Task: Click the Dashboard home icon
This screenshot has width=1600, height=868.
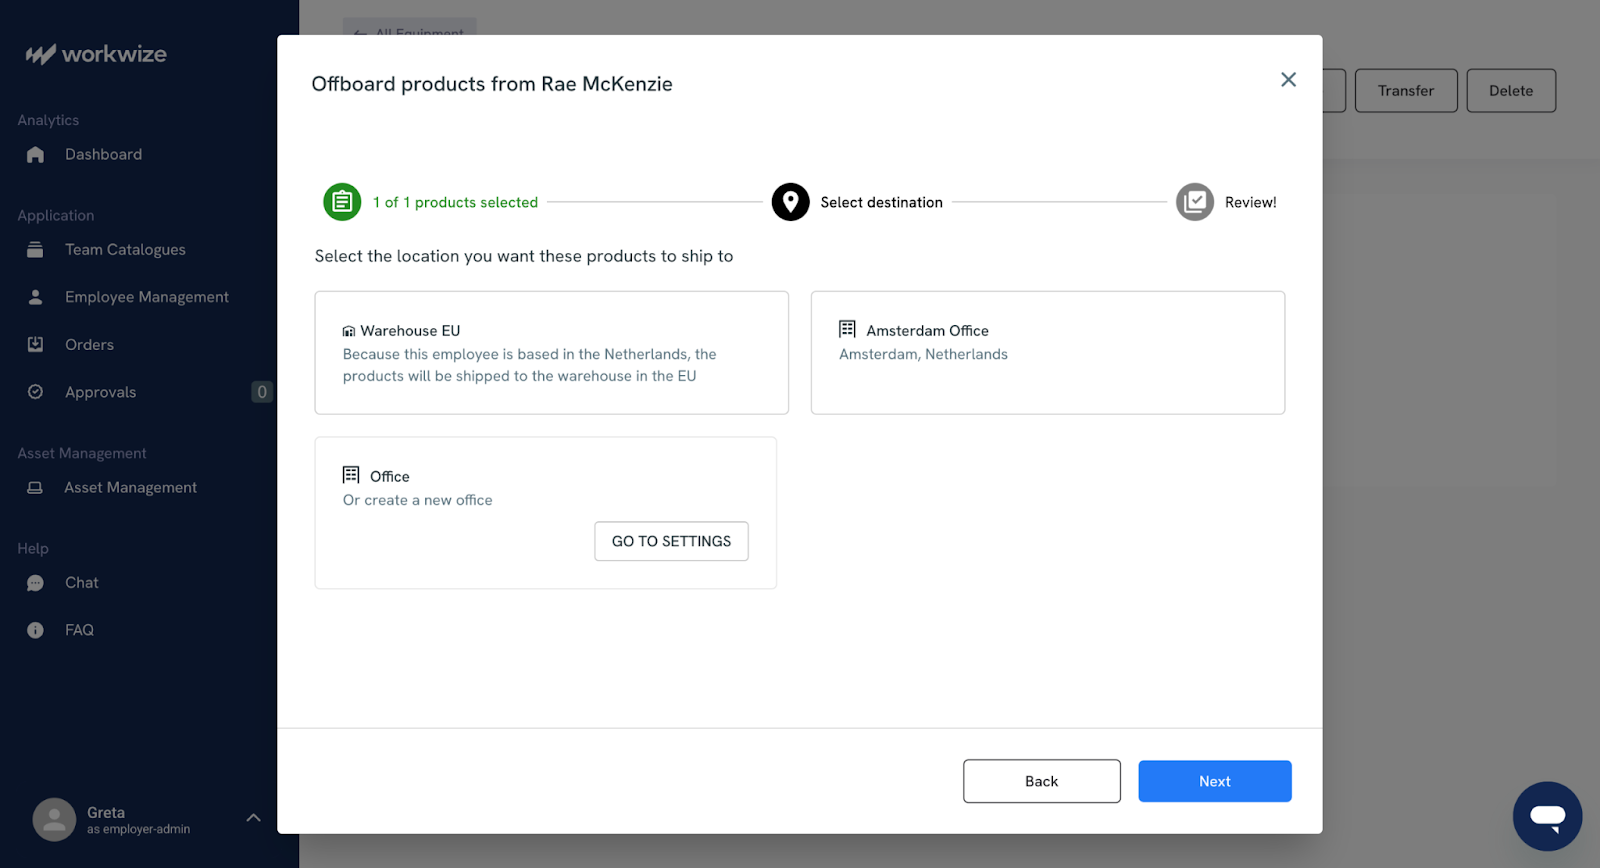Action: tap(36, 155)
